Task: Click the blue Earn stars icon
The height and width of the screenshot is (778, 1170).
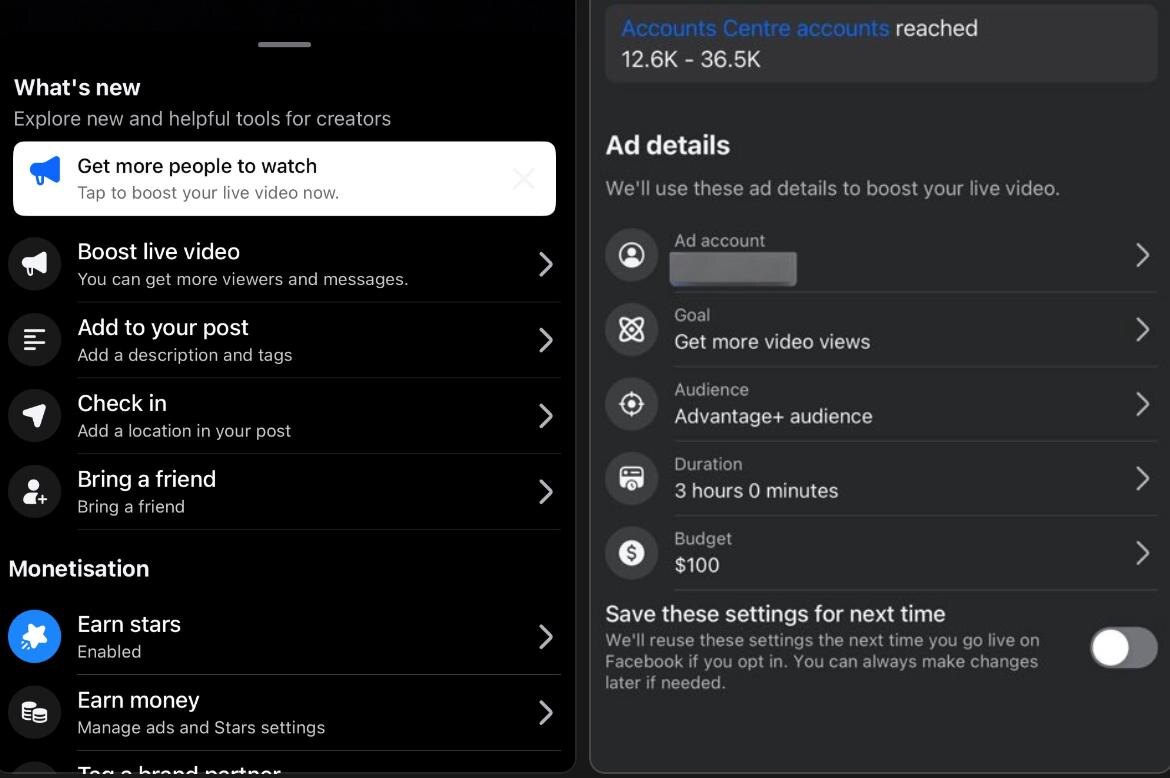Action: tap(34, 636)
